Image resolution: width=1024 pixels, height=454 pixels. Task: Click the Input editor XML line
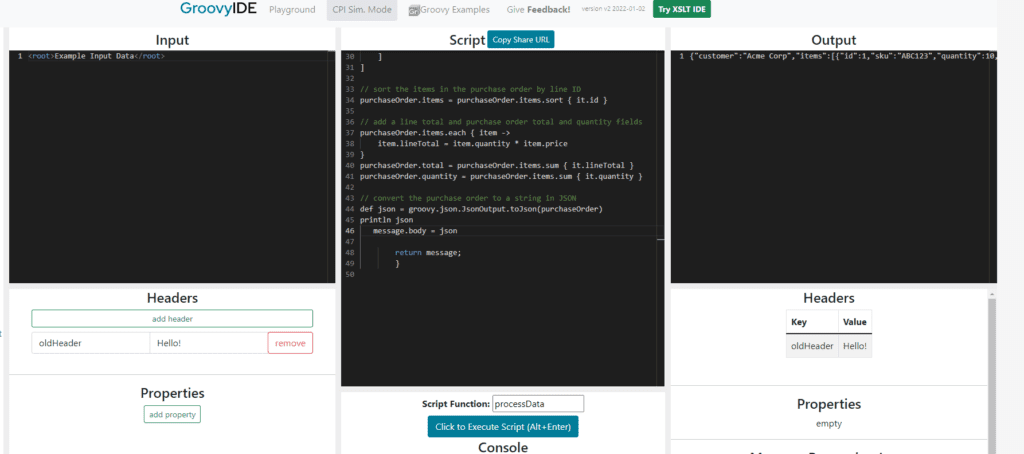(x=97, y=56)
